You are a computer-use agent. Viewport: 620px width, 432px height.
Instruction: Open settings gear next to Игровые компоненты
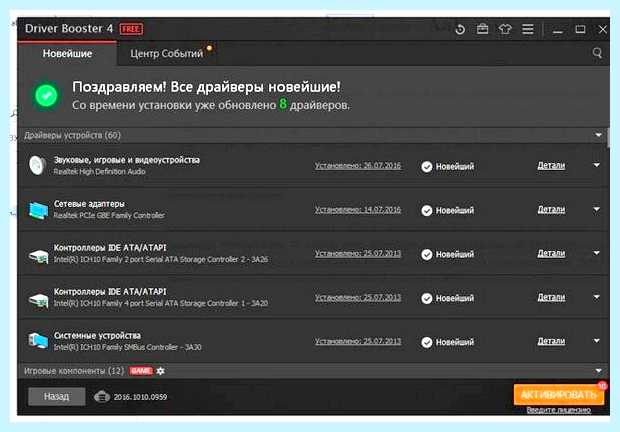pyautogui.click(x=161, y=371)
